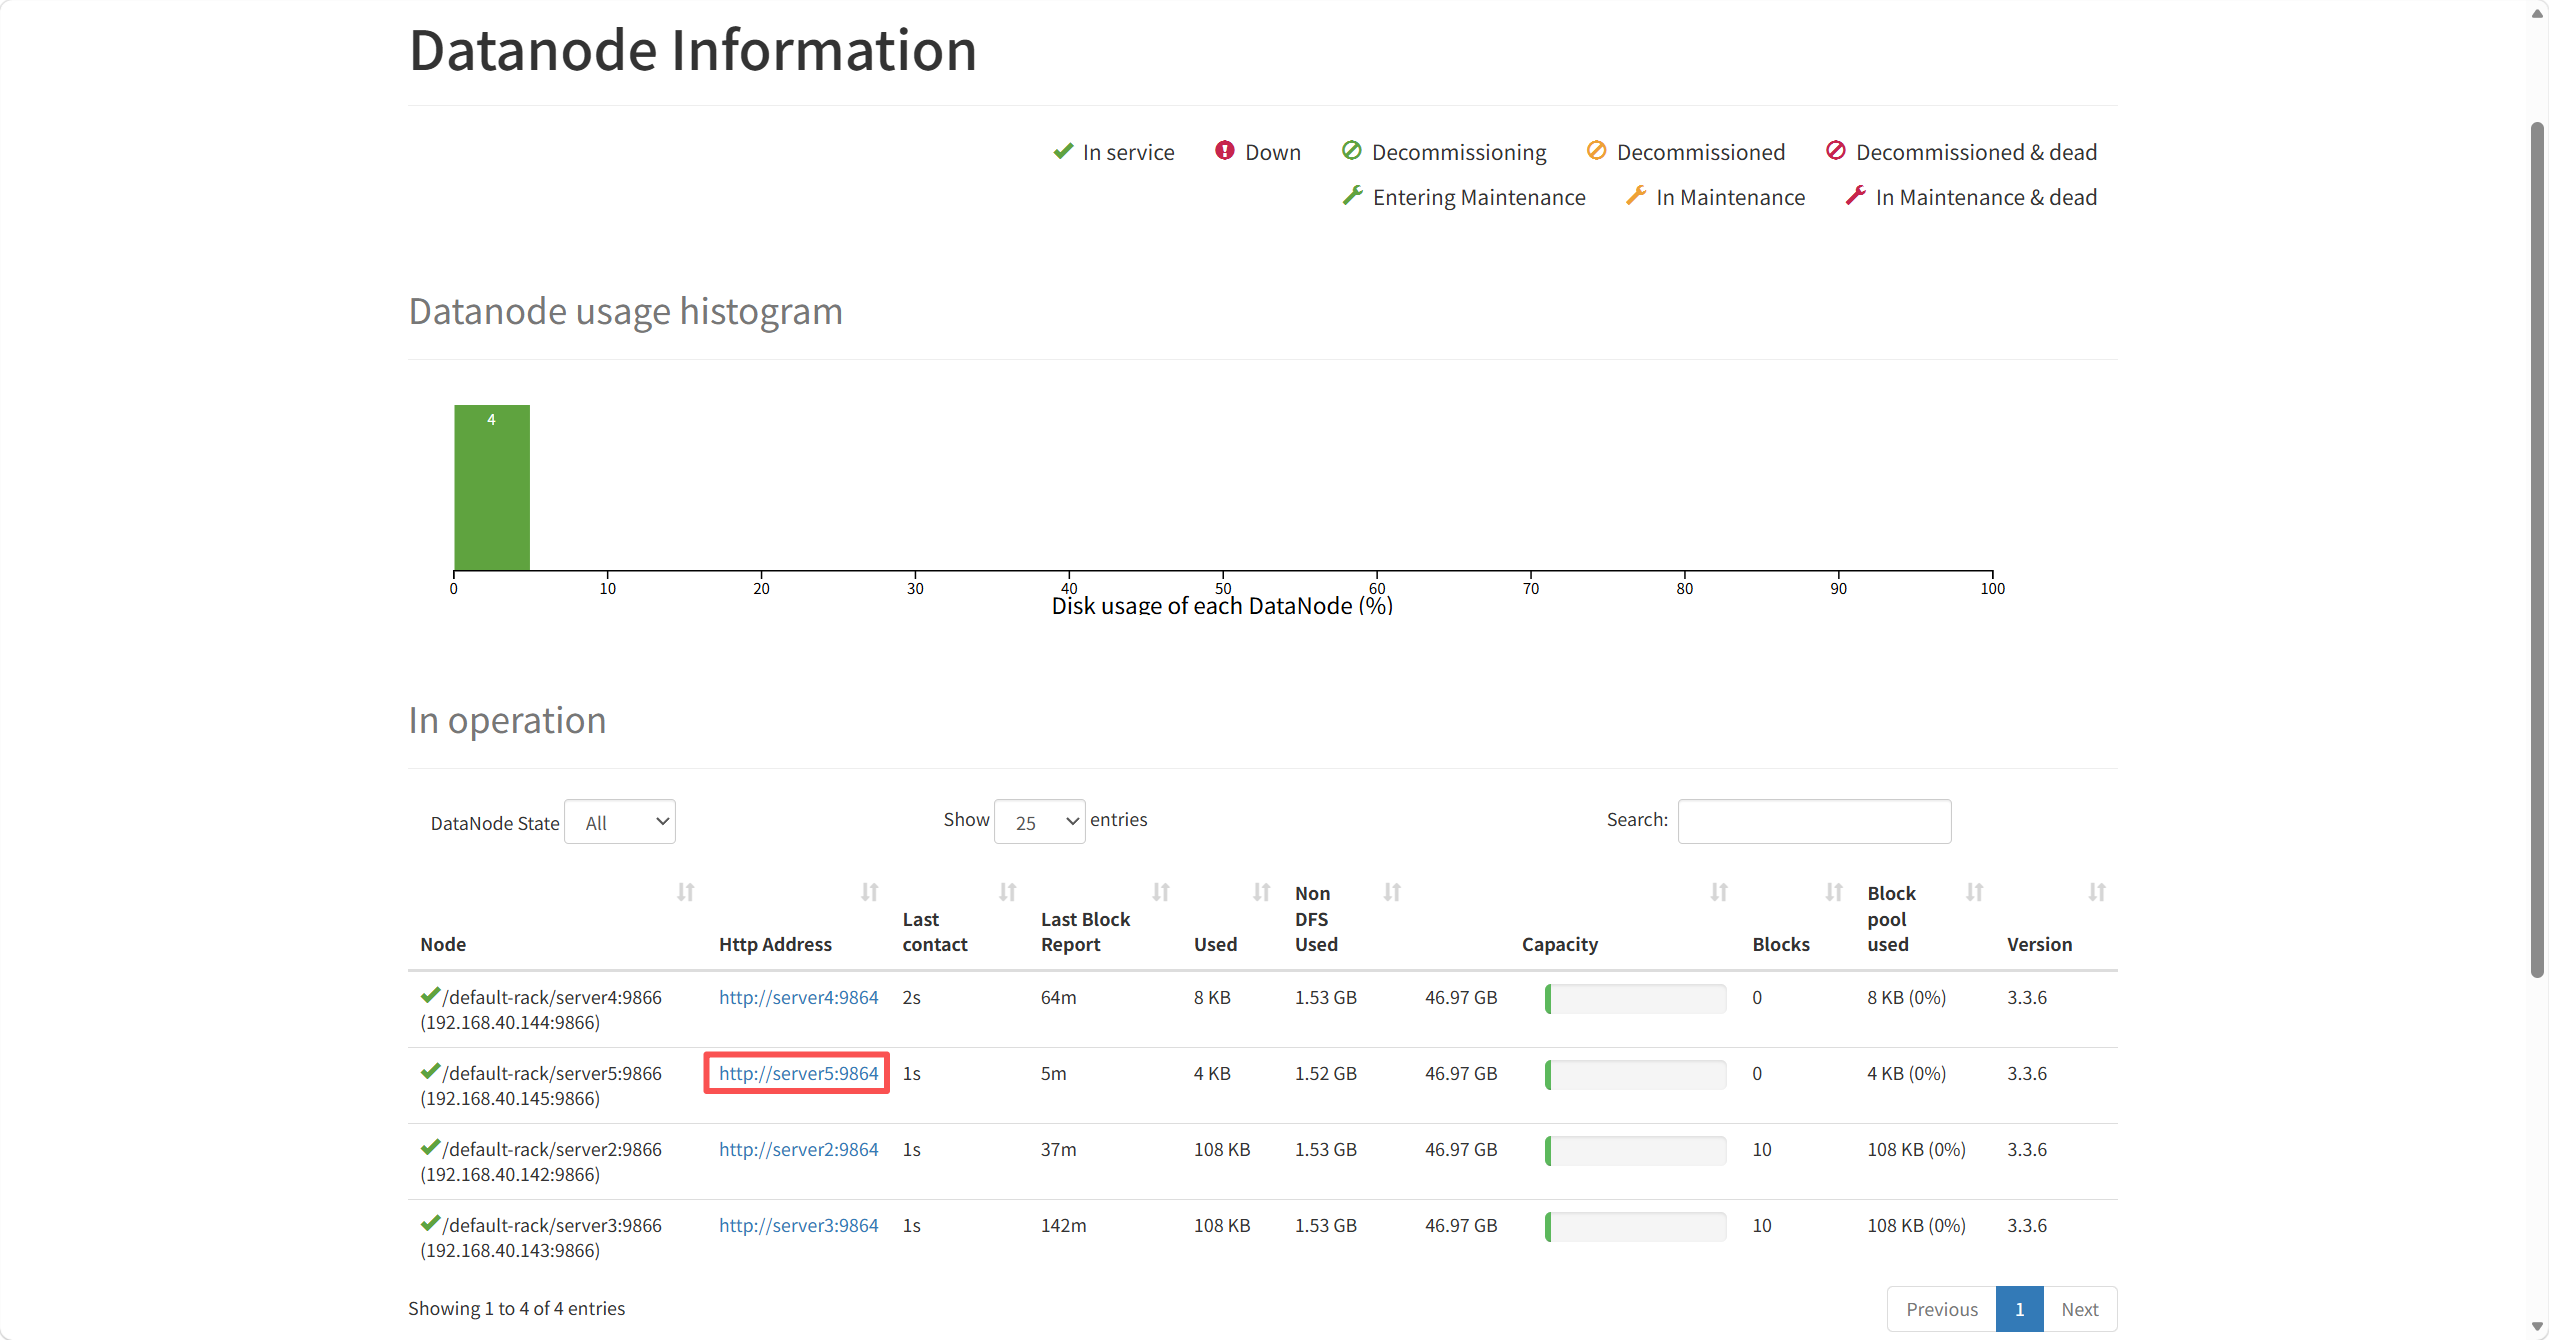Click the In Maintenance orange wrench icon
Screen dimensions: 2549x1340
tap(1635, 195)
